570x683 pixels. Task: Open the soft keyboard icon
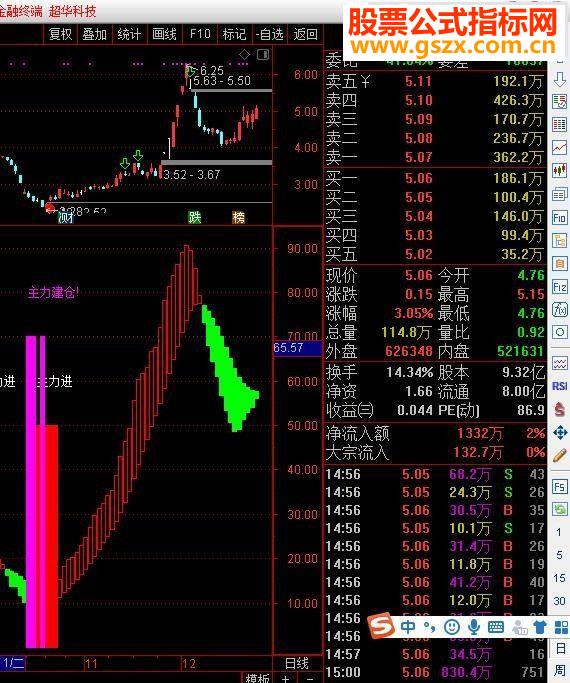coord(496,627)
